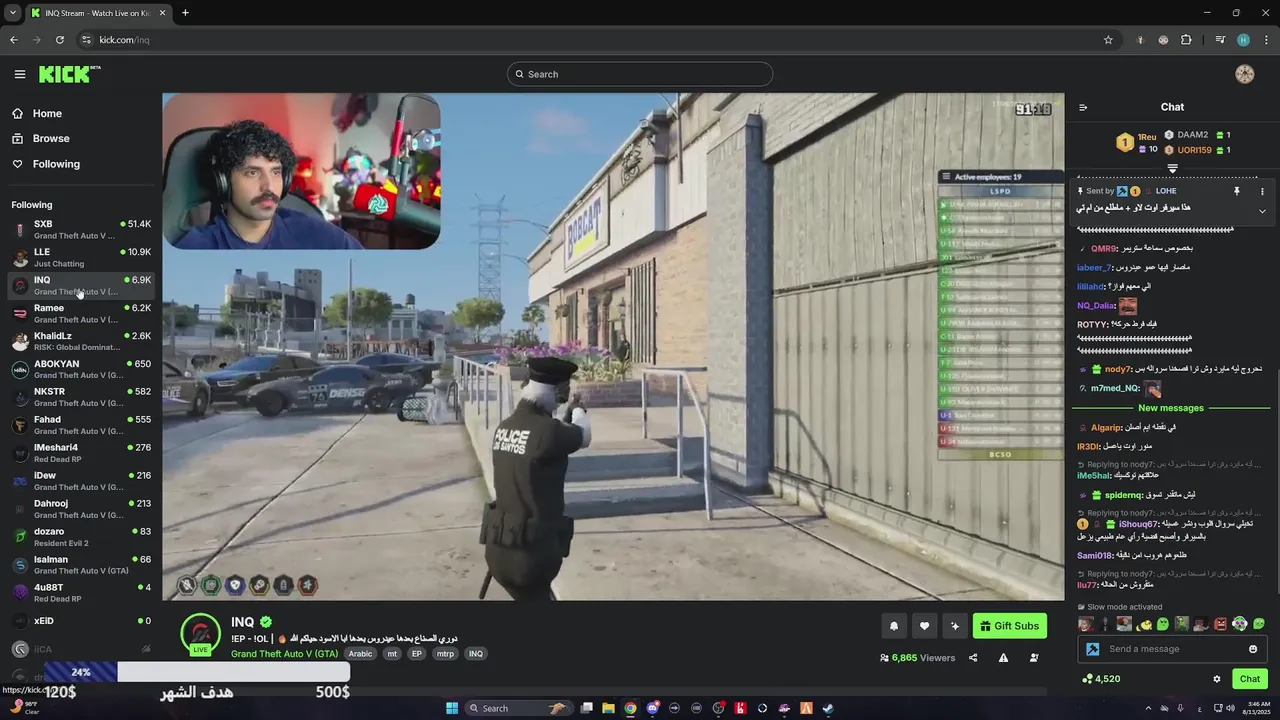Open a new browser tab
Image resolution: width=1280 pixels, height=720 pixels.
pos(185,13)
